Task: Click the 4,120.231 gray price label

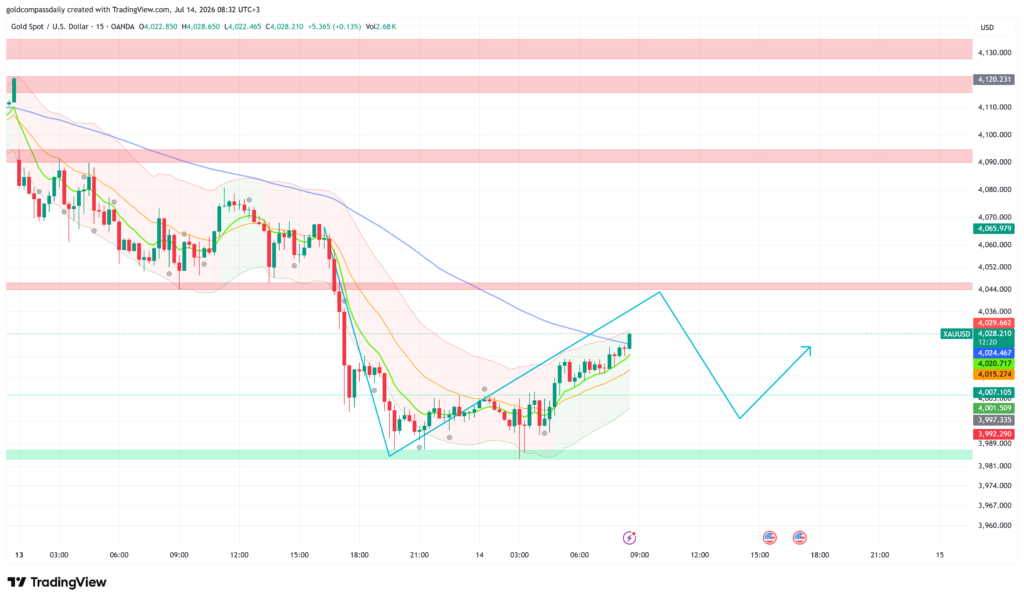Action: coord(994,79)
